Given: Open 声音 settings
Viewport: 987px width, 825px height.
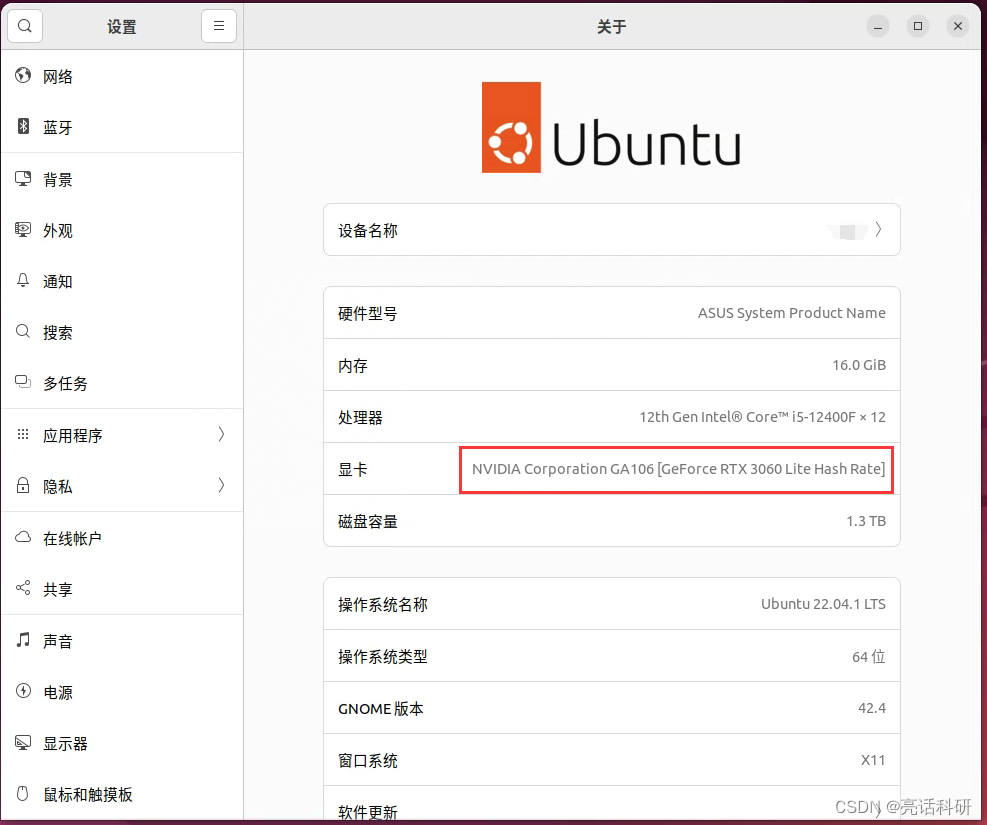Looking at the screenshot, I should 122,641.
